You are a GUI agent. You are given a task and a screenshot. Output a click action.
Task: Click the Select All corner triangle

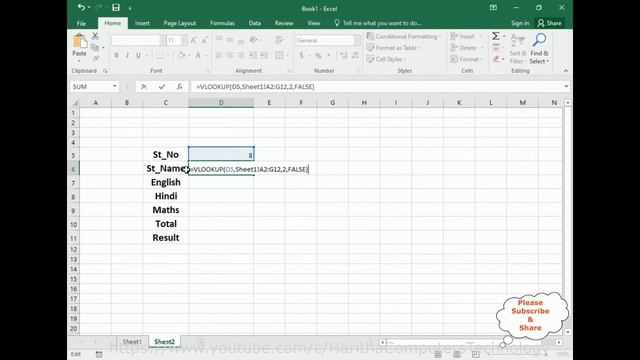[75, 103]
